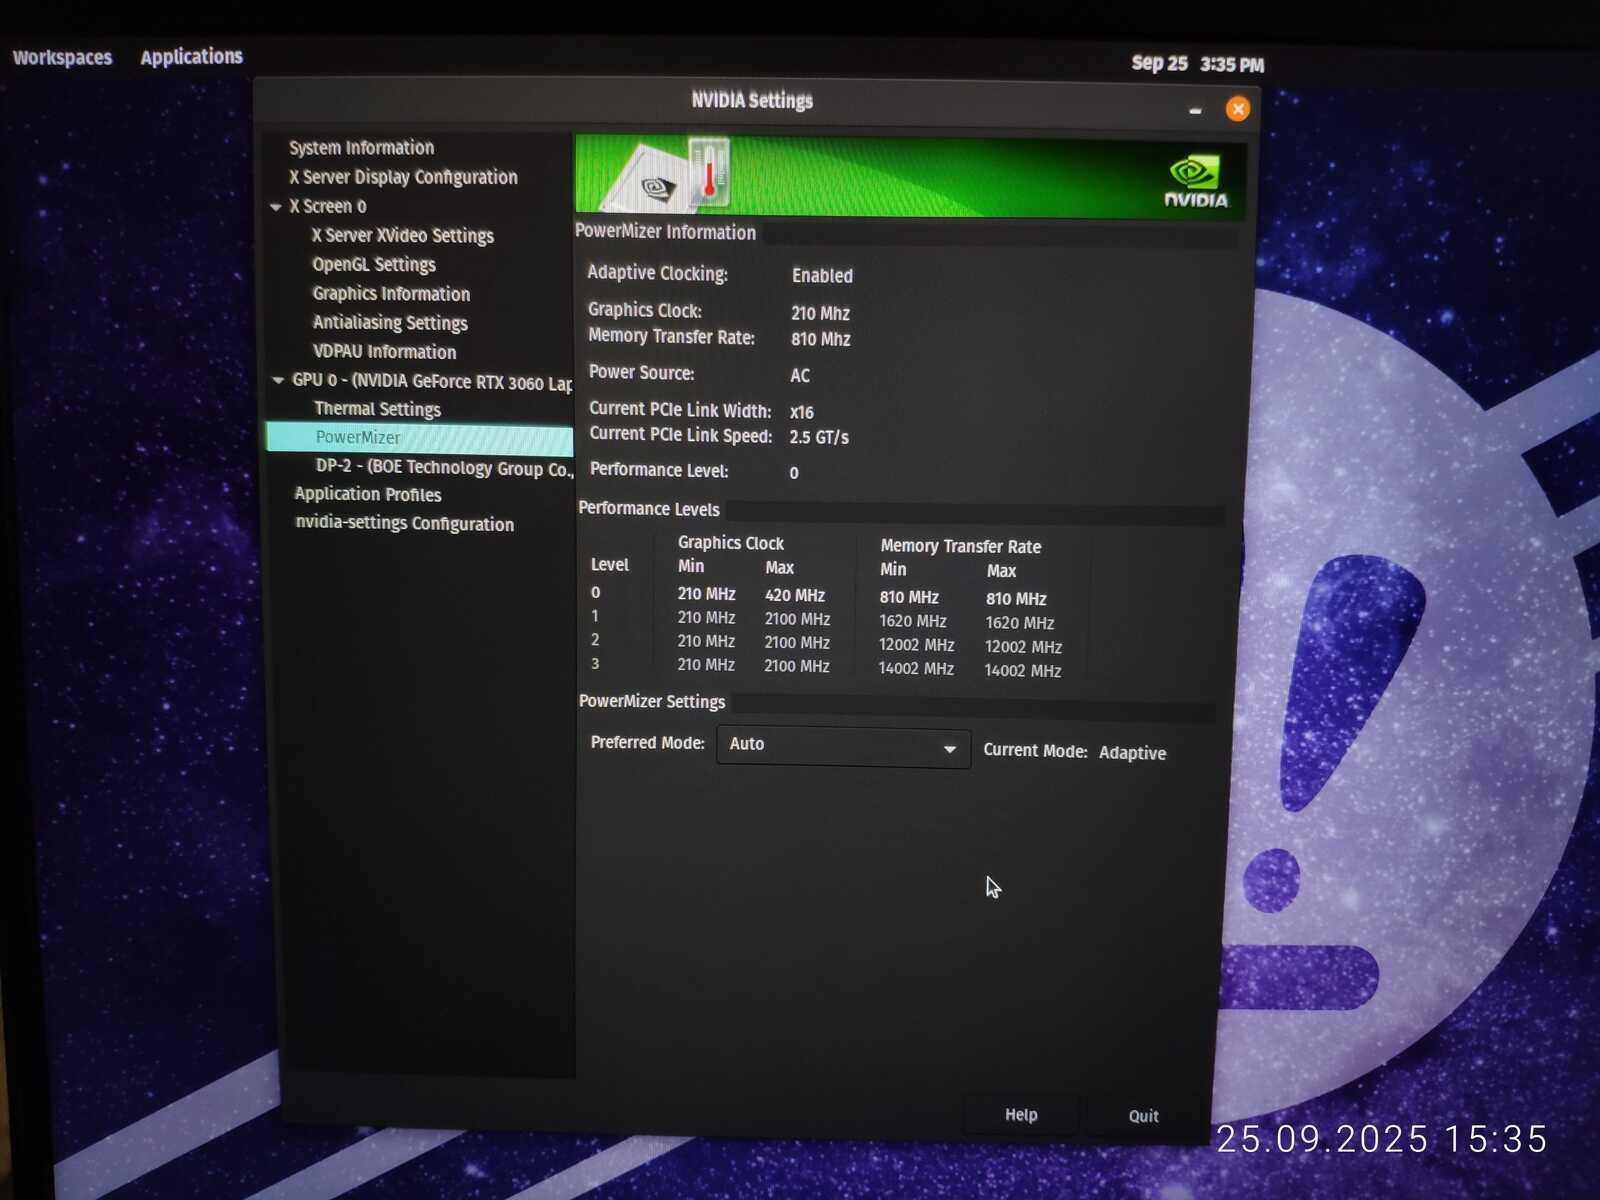Screen dimensions: 1600x1200
Task: Click the 12002 MHz max memory rate for level 2
Action: [x=1023, y=648]
